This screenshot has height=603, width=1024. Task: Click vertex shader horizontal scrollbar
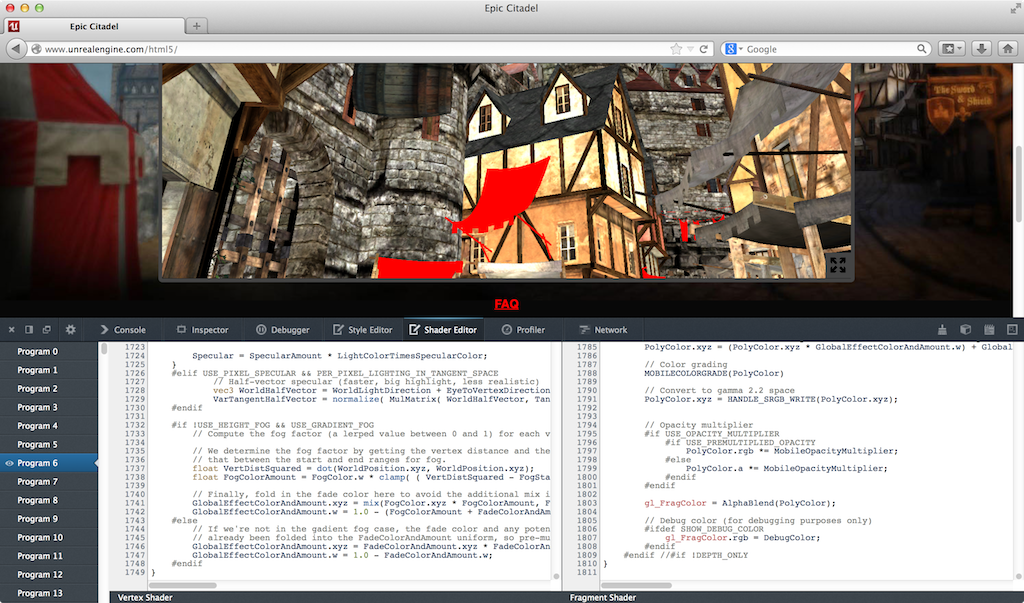[183, 585]
